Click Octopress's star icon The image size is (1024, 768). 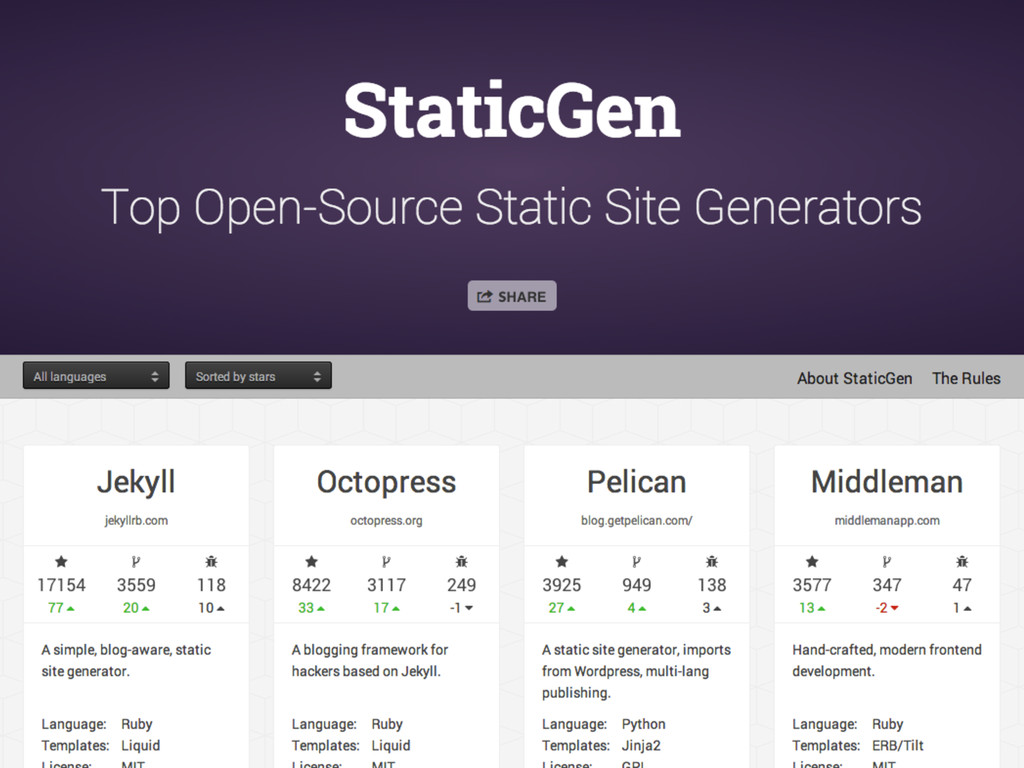(312, 562)
